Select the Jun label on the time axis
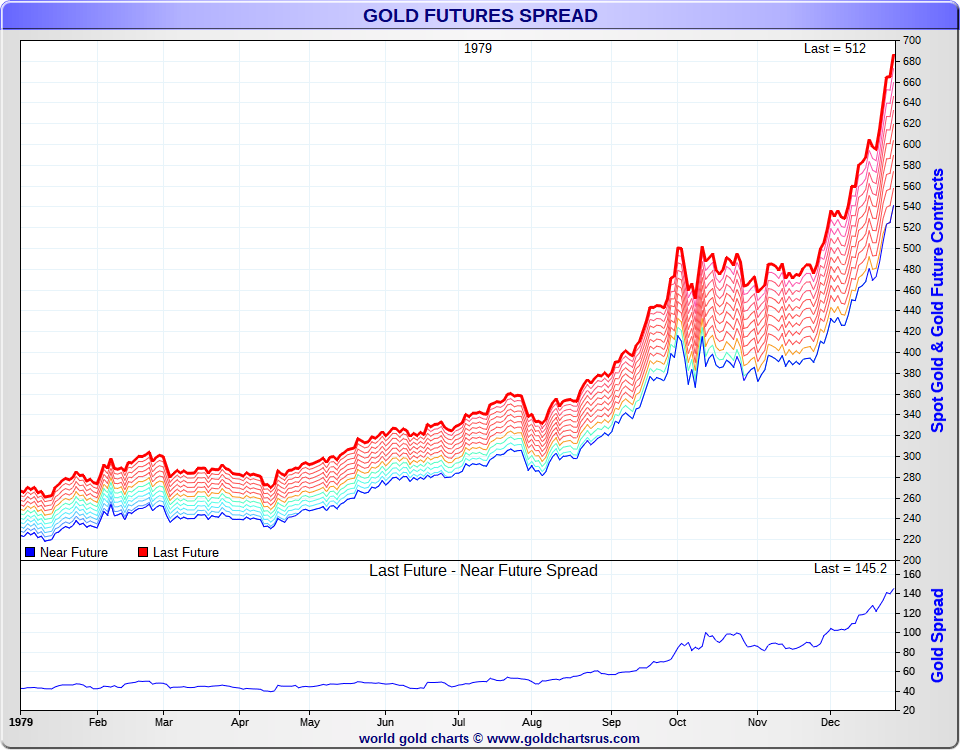960x750 pixels. point(385,721)
